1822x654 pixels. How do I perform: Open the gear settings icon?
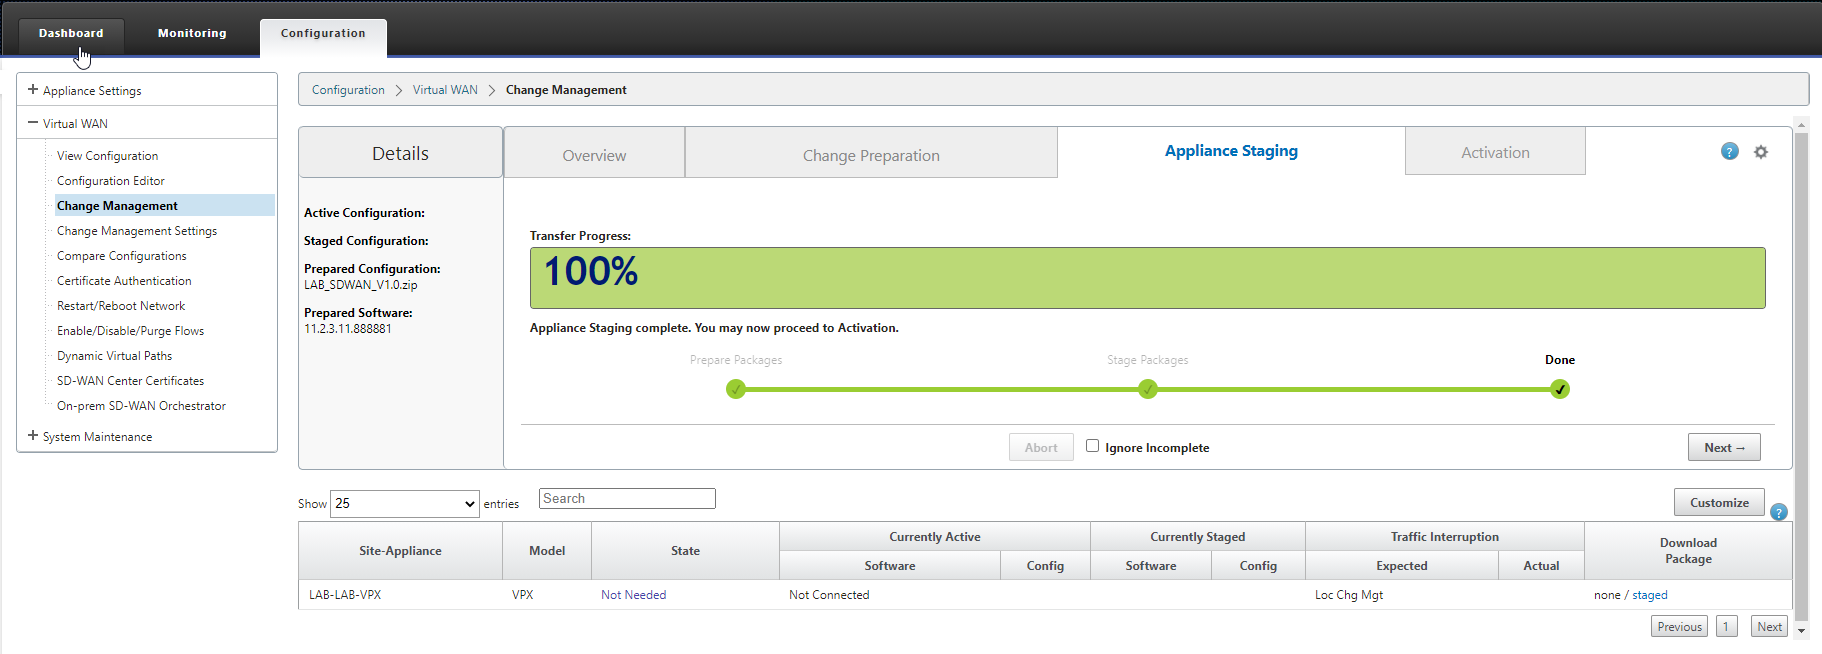(1761, 152)
